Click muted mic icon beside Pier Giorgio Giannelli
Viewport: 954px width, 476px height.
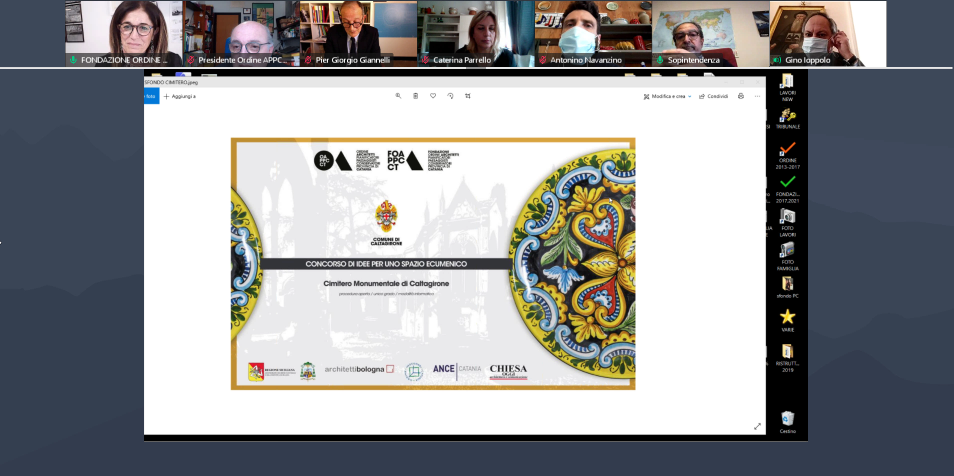click(308, 60)
